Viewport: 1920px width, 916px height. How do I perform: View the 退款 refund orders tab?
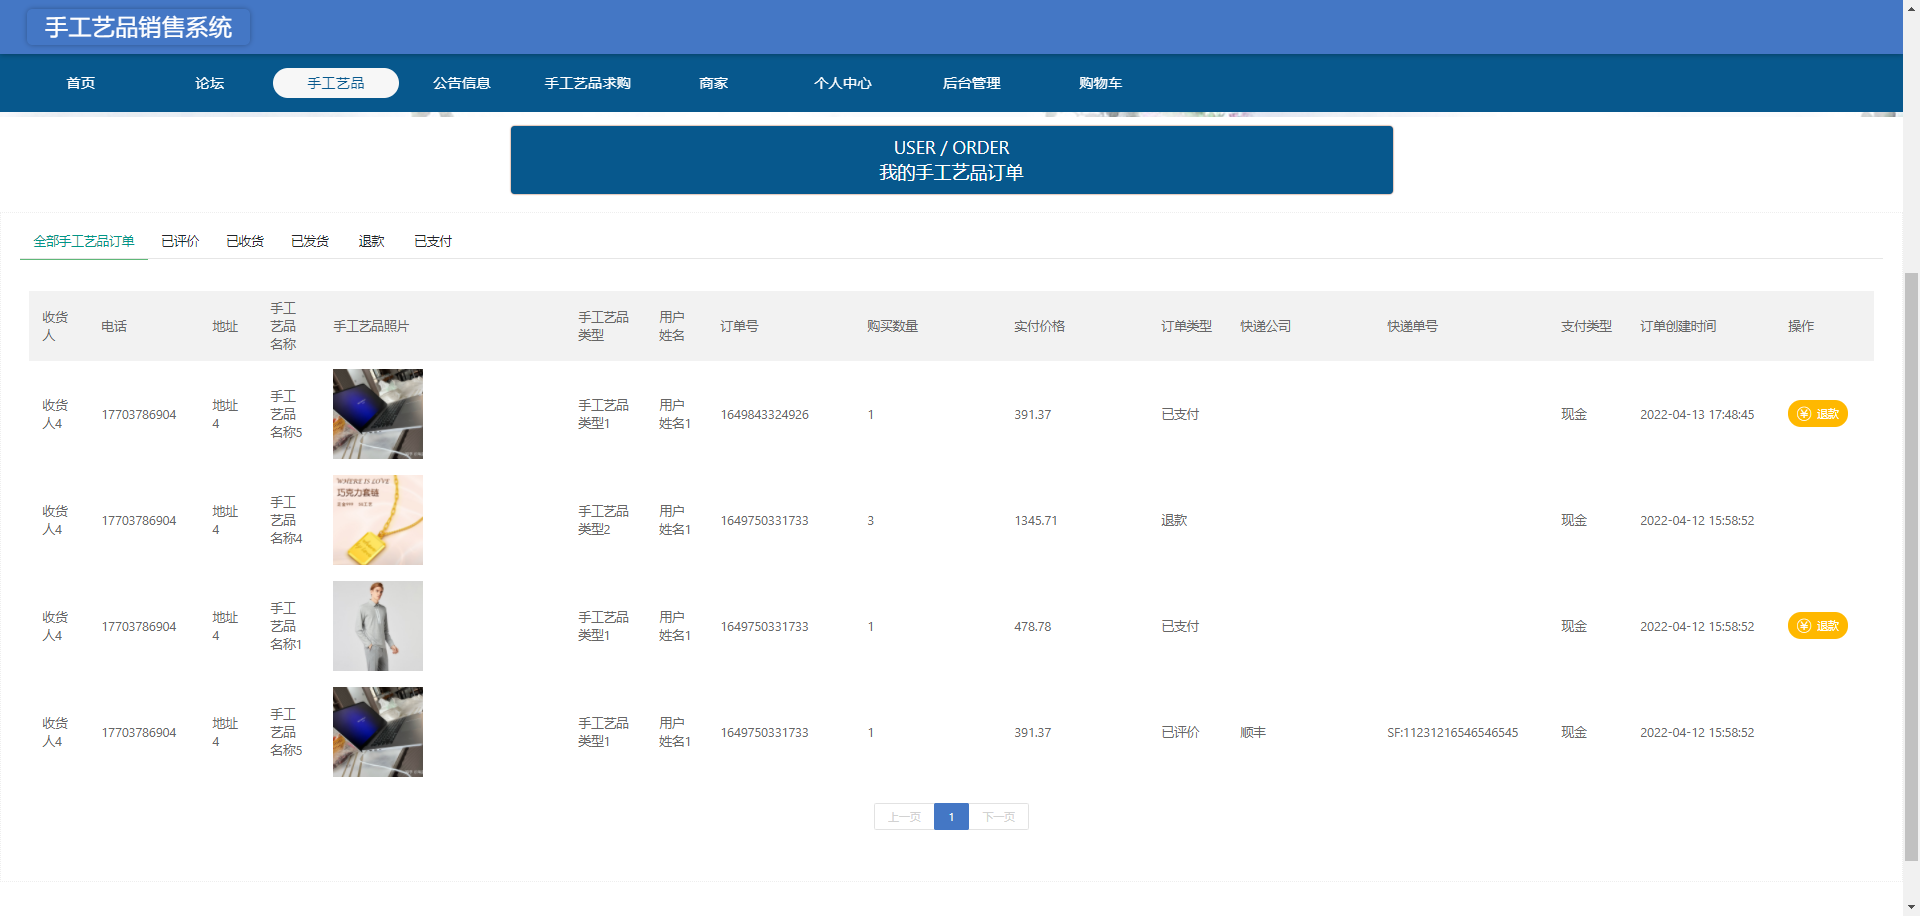pyautogui.click(x=371, y=241)
